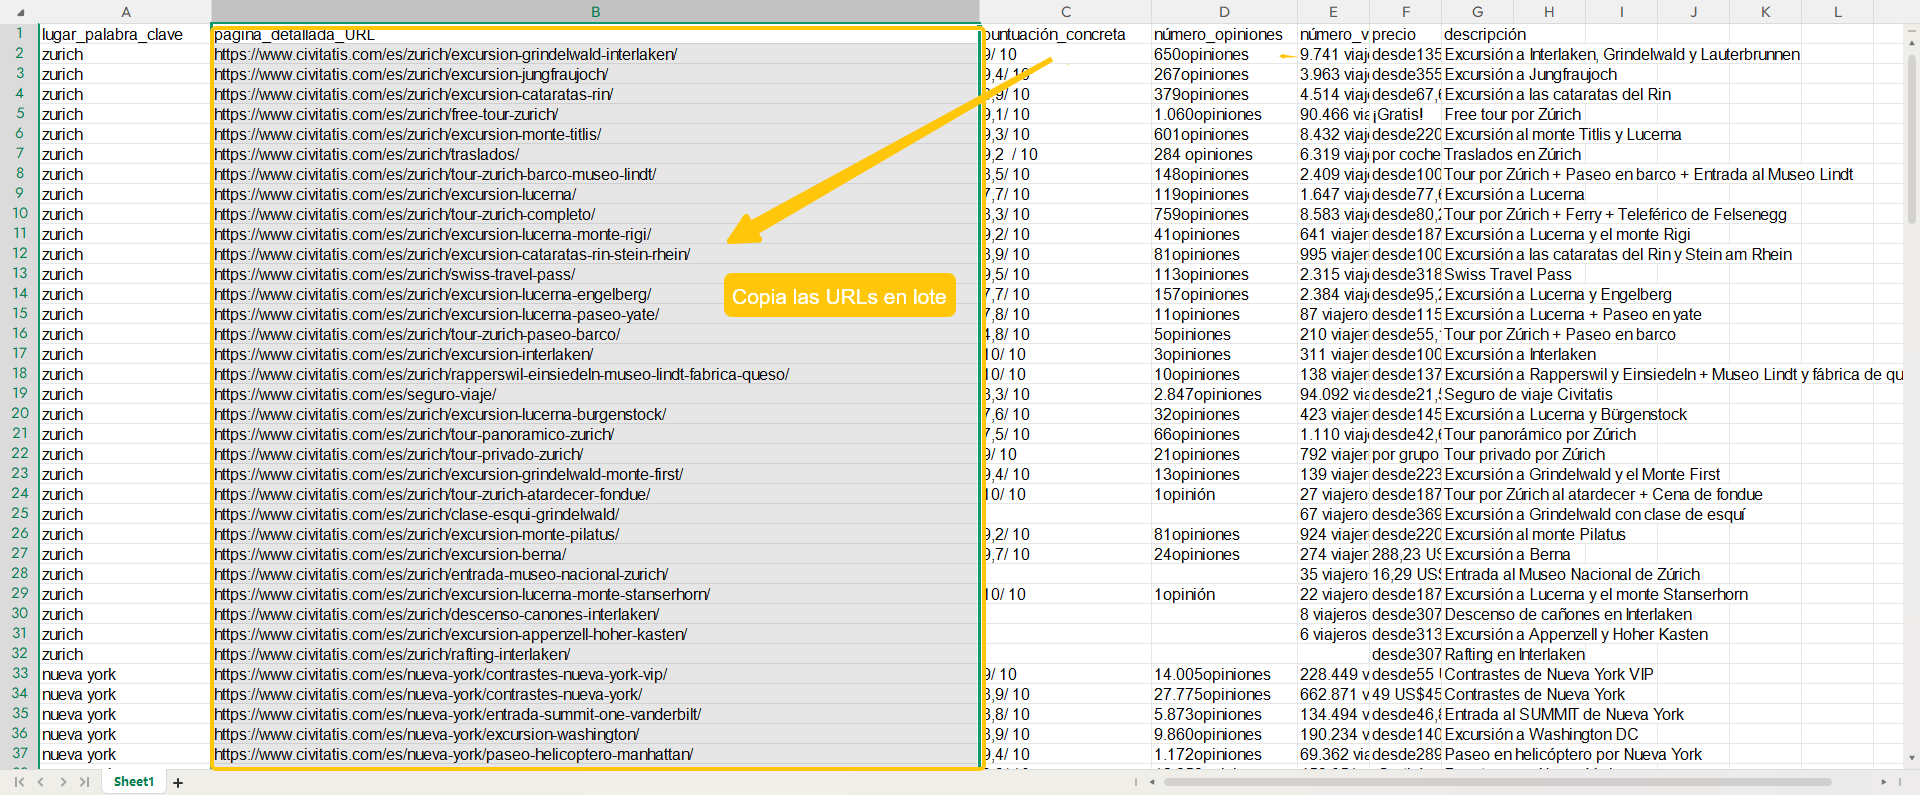Select row 37 header

click(19, 754)
